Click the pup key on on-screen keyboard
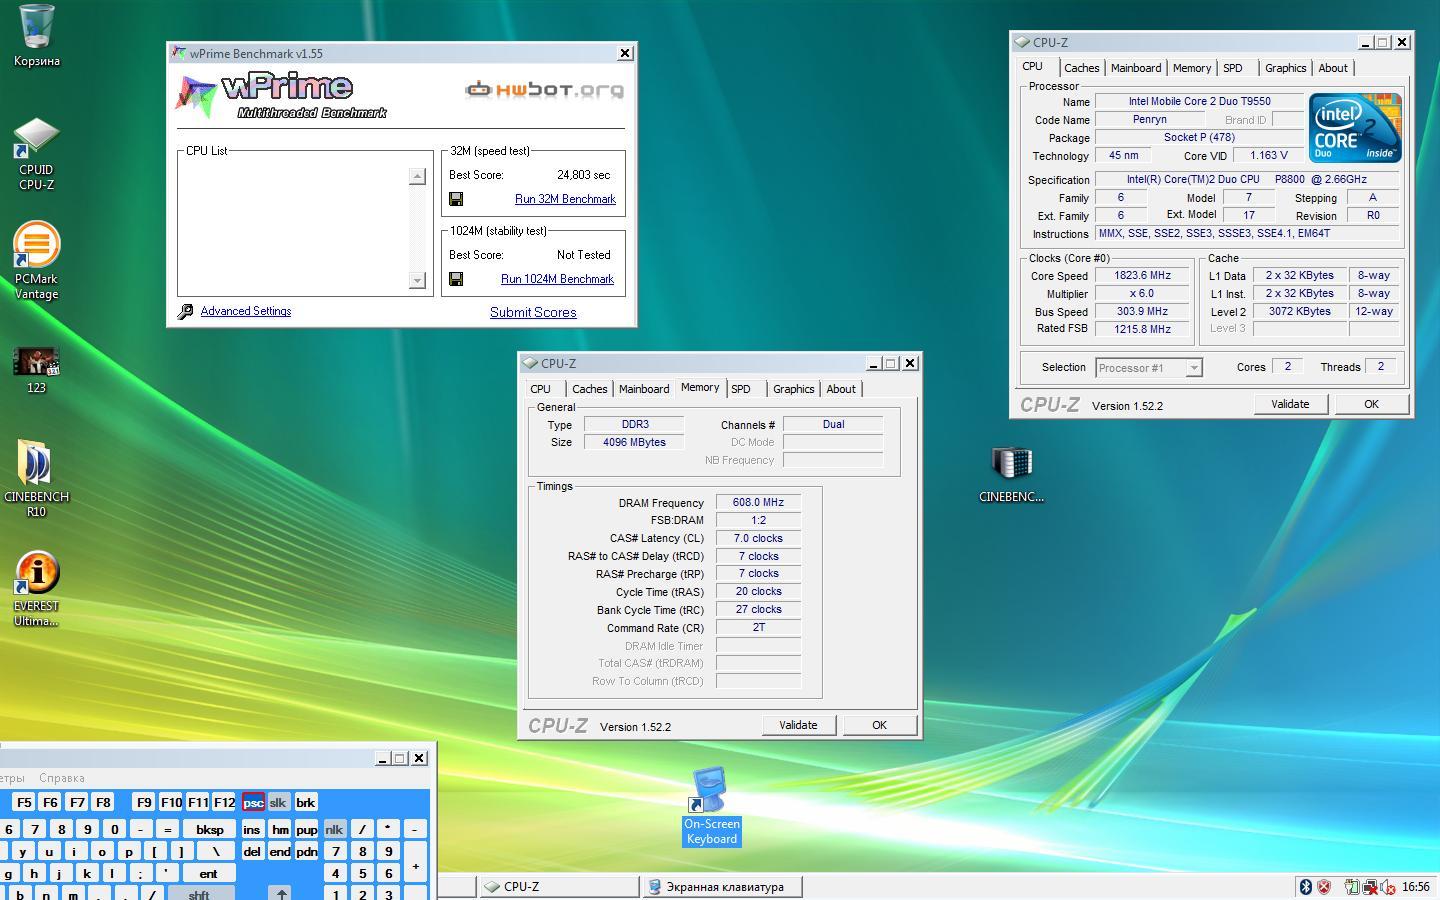The width and height of the screenshot is (1440, 900). click(x=306, y=829)
